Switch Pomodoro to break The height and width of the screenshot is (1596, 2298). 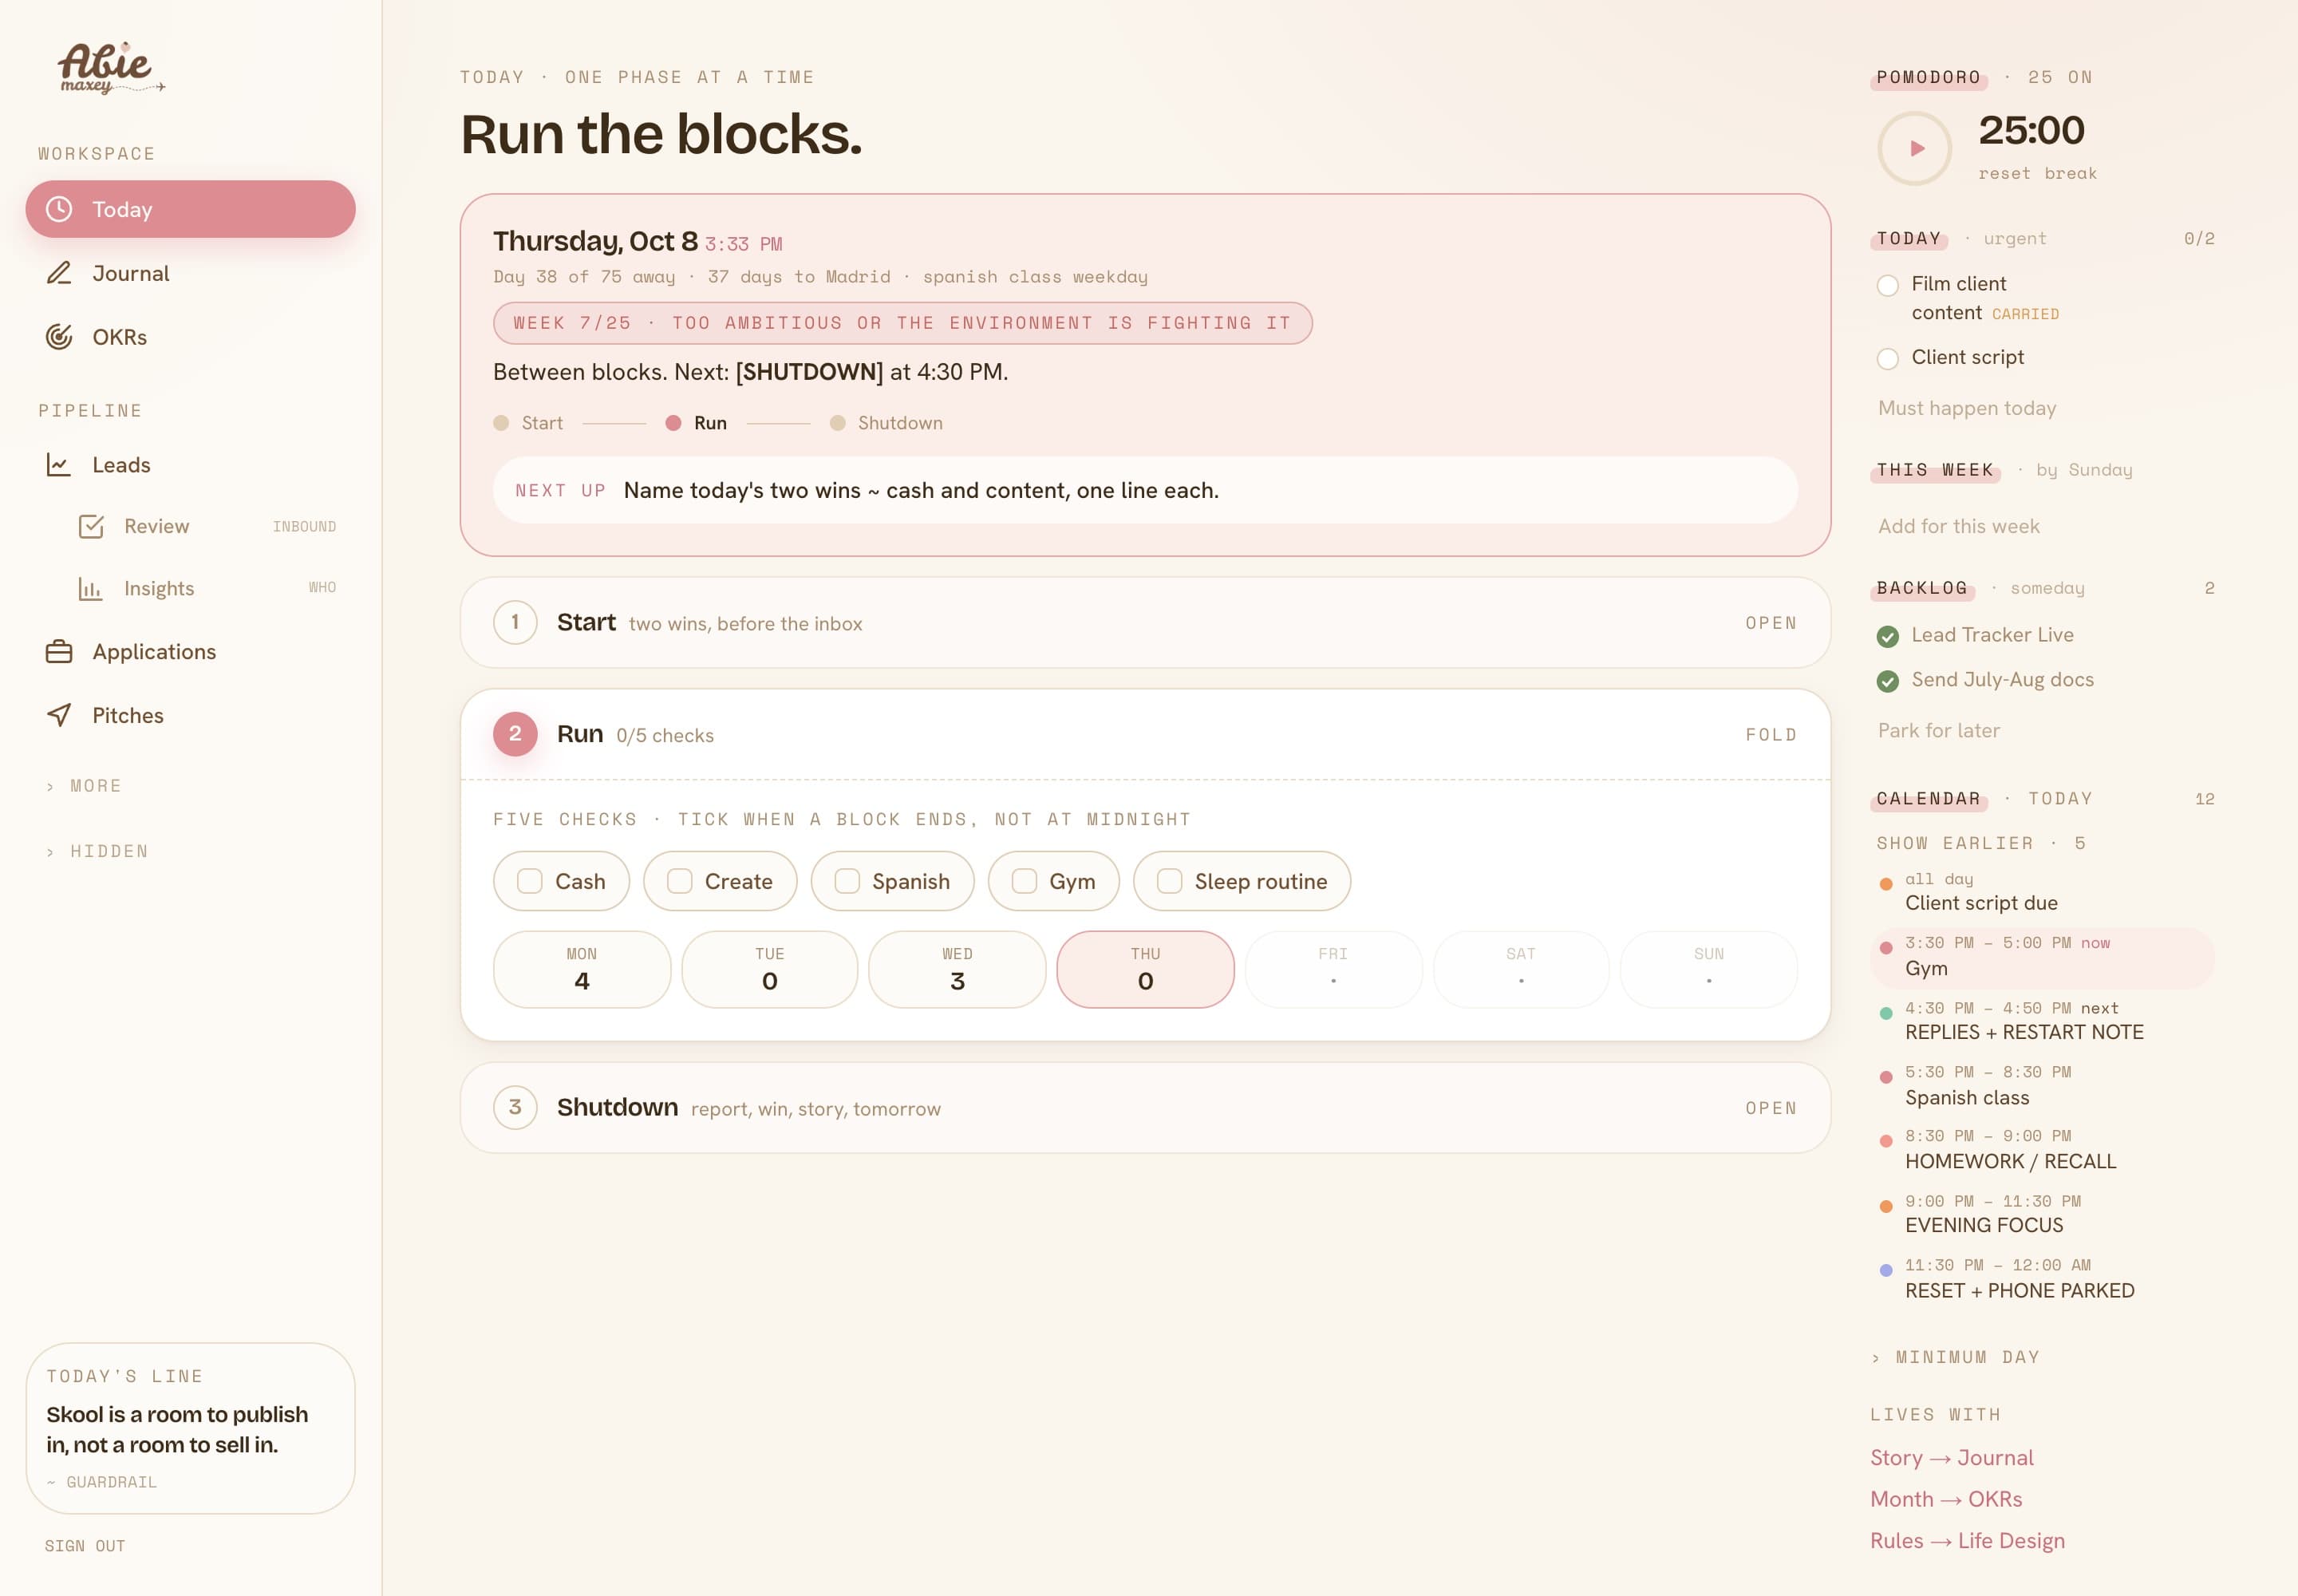2070,173
